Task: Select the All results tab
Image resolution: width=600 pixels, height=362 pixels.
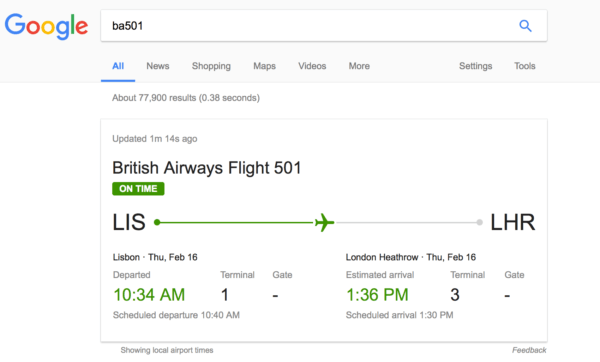Action: point(118,66)
